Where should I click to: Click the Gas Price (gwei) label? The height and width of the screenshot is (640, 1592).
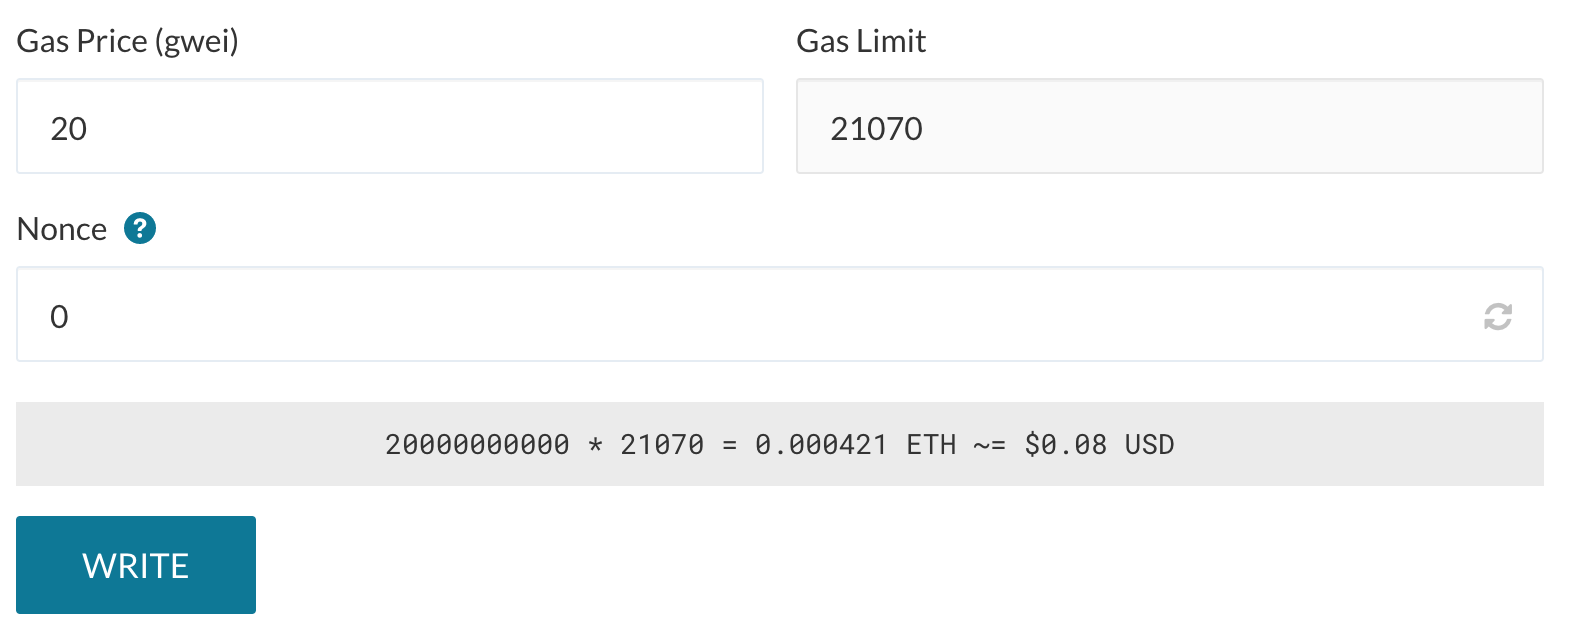coord(127,41)
